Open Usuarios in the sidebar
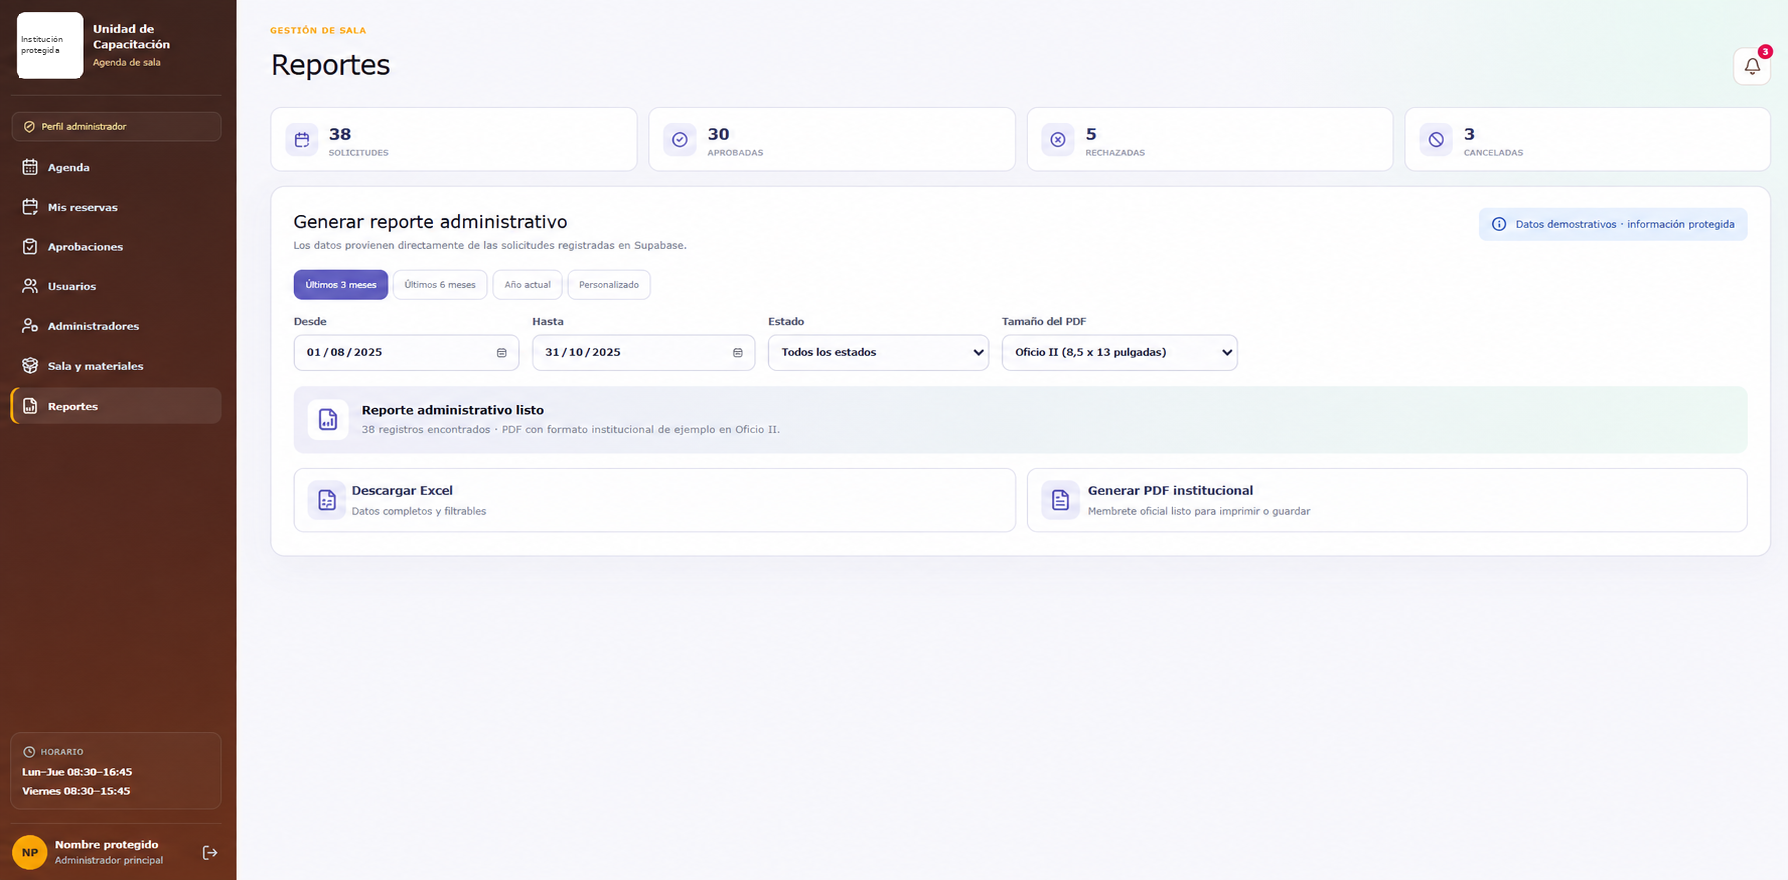 (116, 286)
